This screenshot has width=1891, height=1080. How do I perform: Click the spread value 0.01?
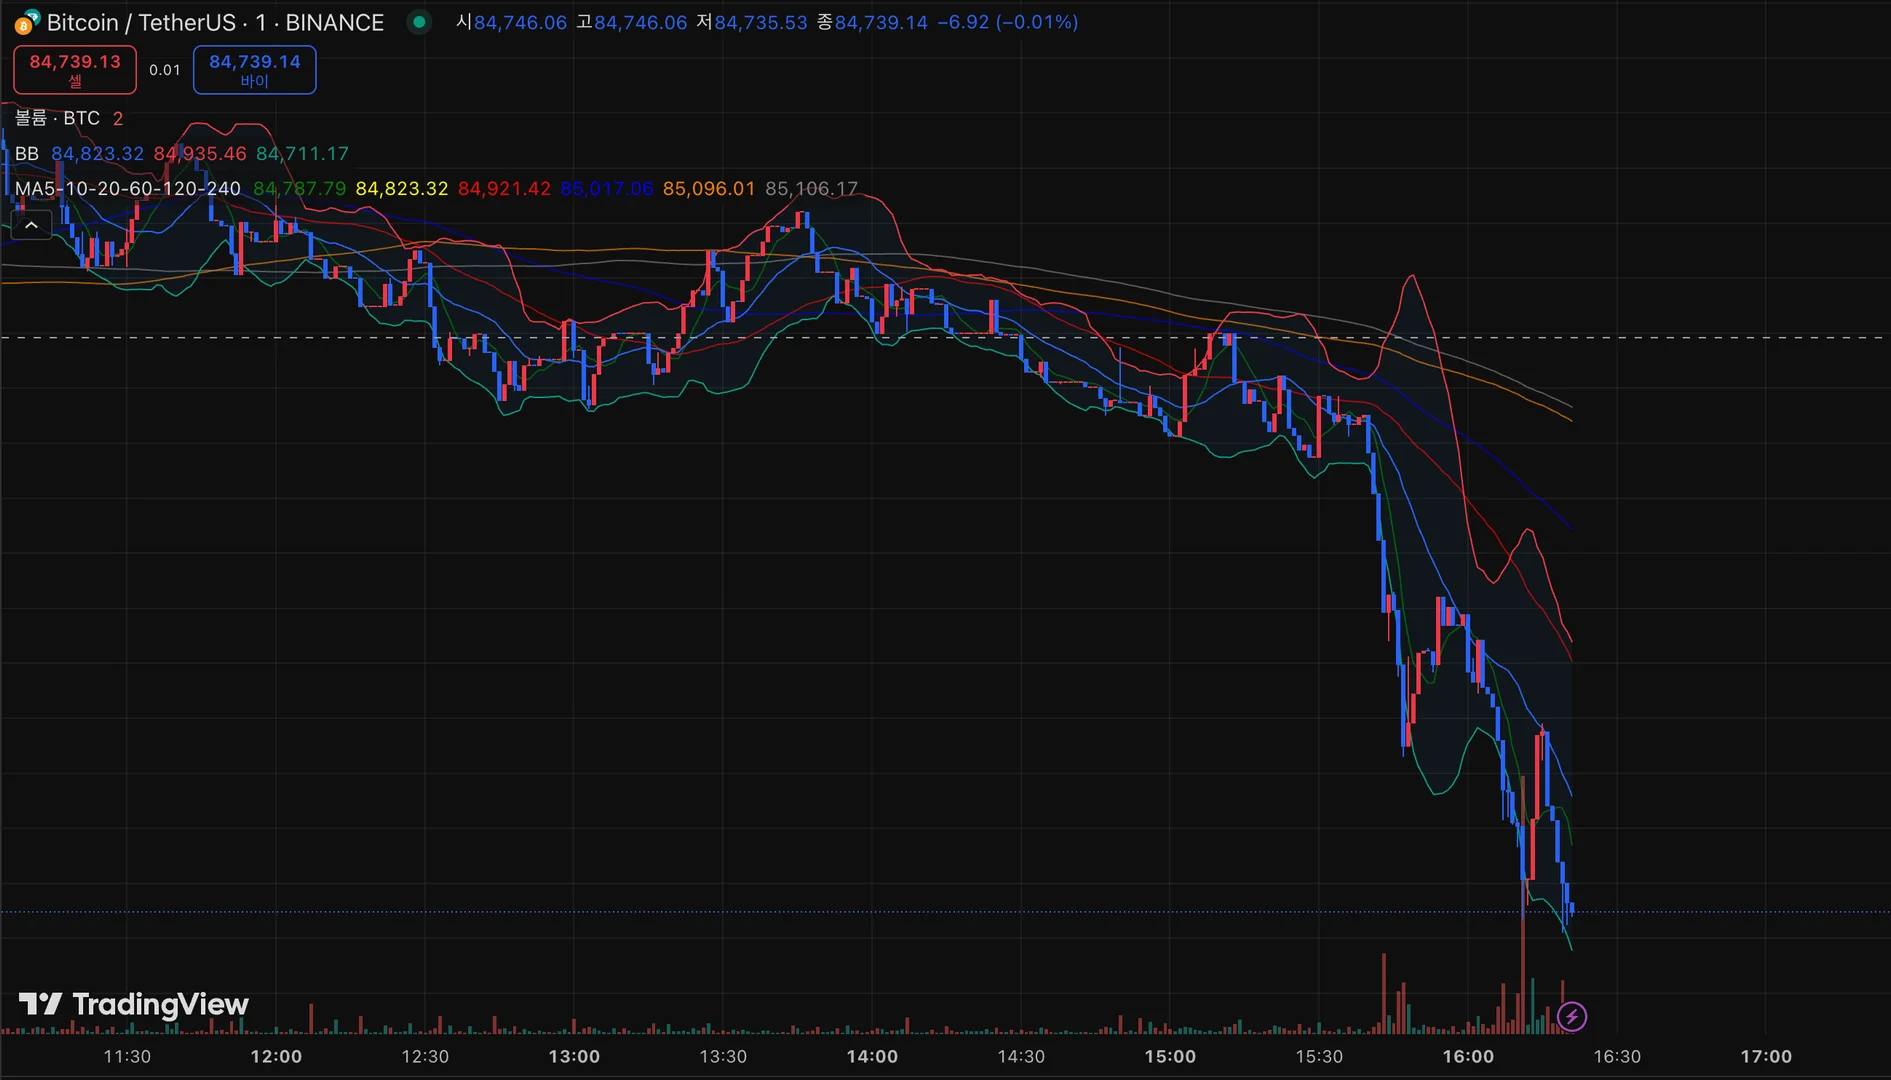165,70
